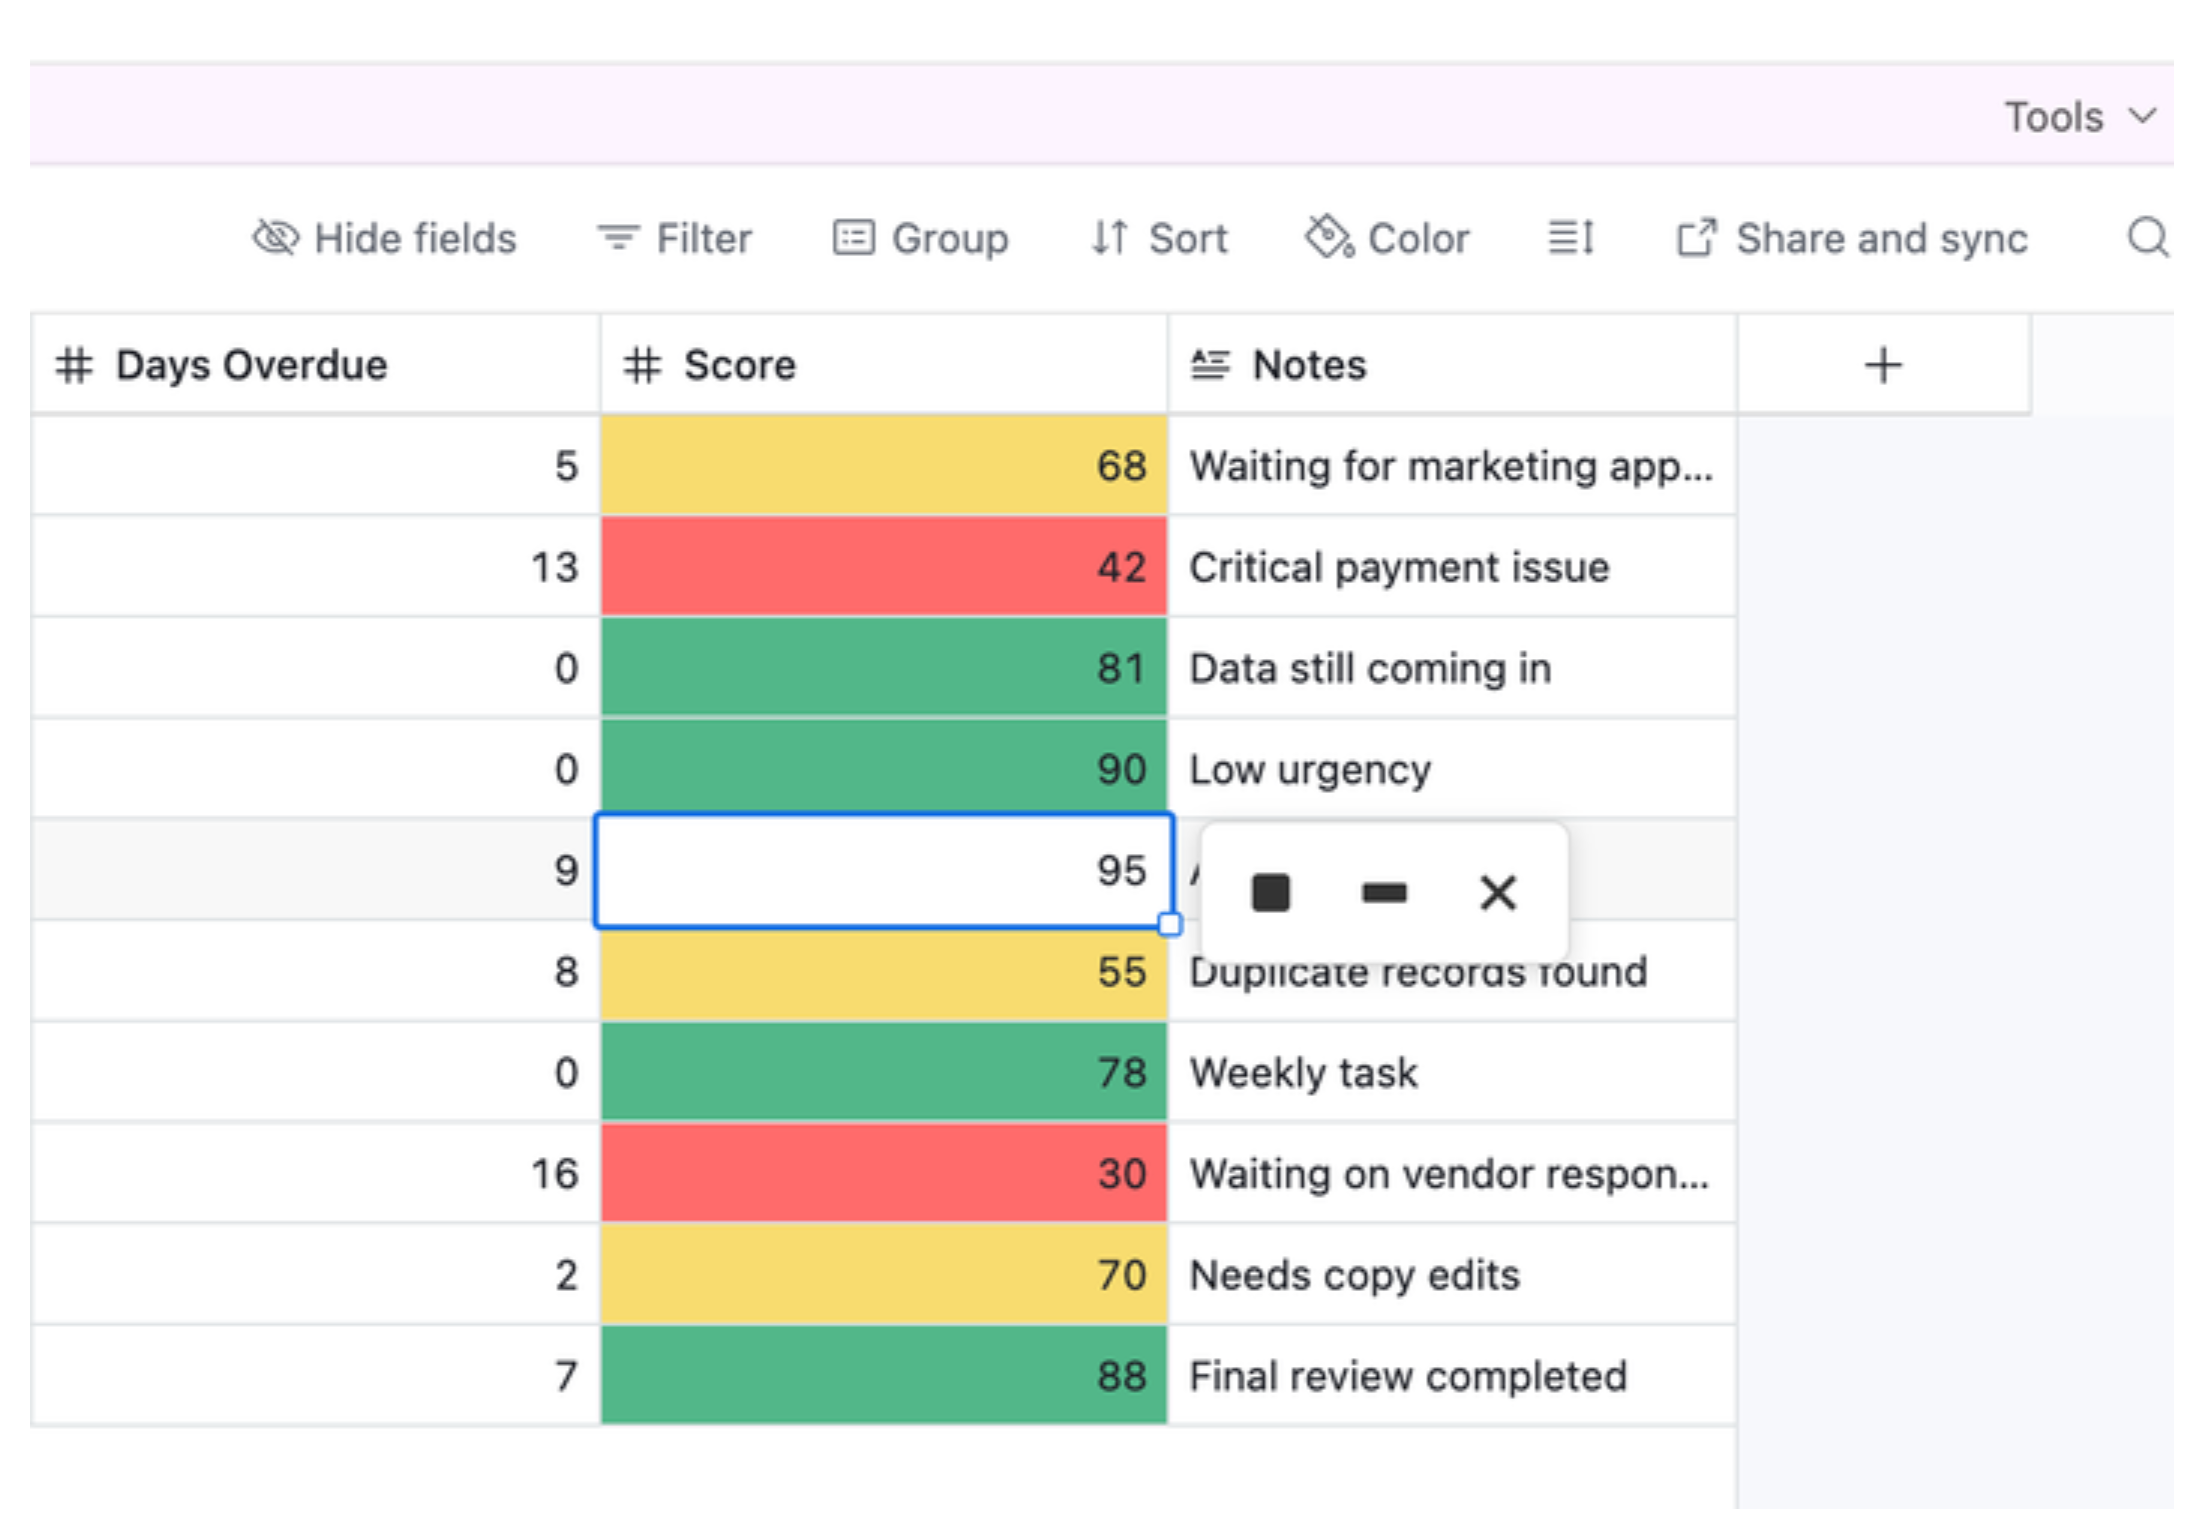Screen dimensions: 2204x1539
Task: Click the flat bar icon in popup
Action: point(1384,892)
